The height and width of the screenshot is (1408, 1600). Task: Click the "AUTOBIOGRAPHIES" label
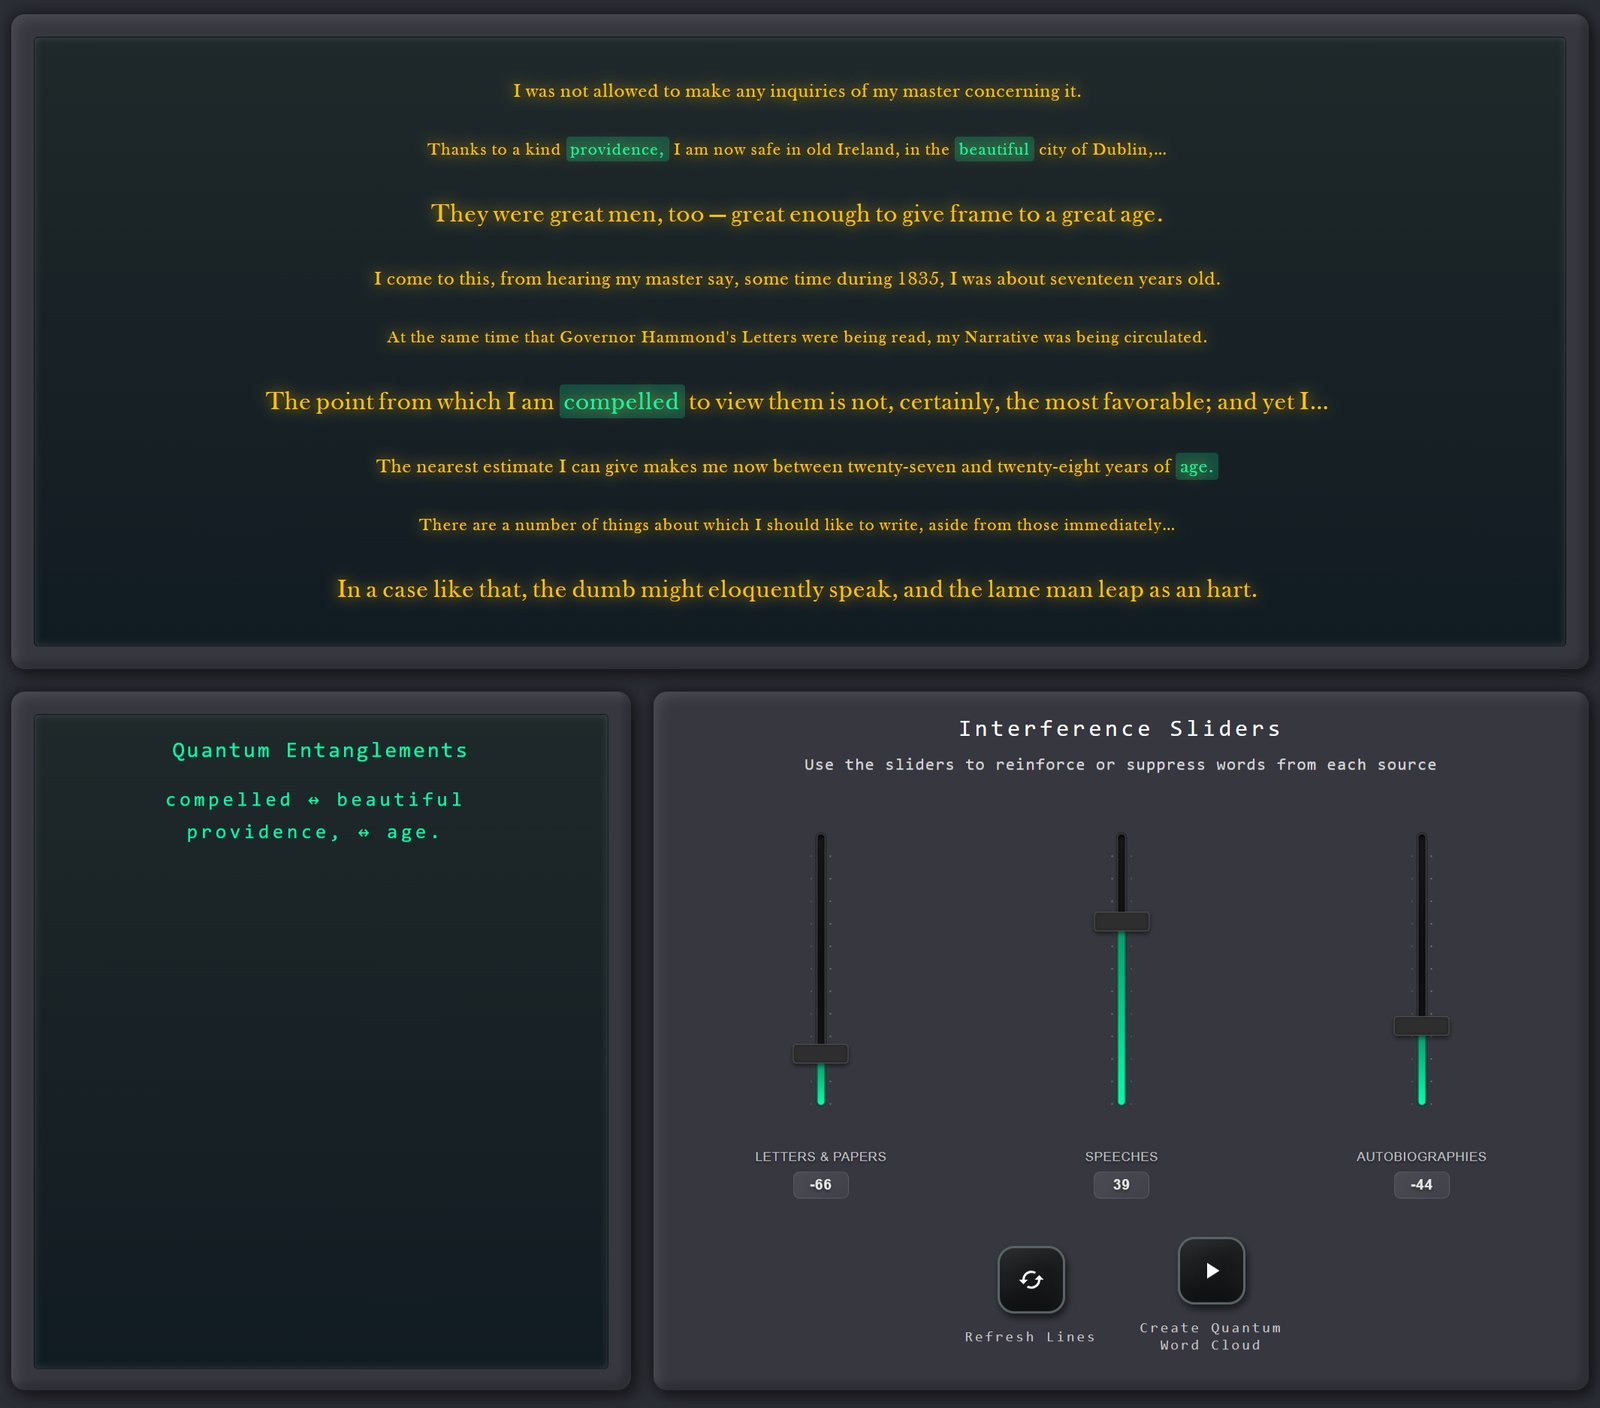(x=1421, y=1157)
